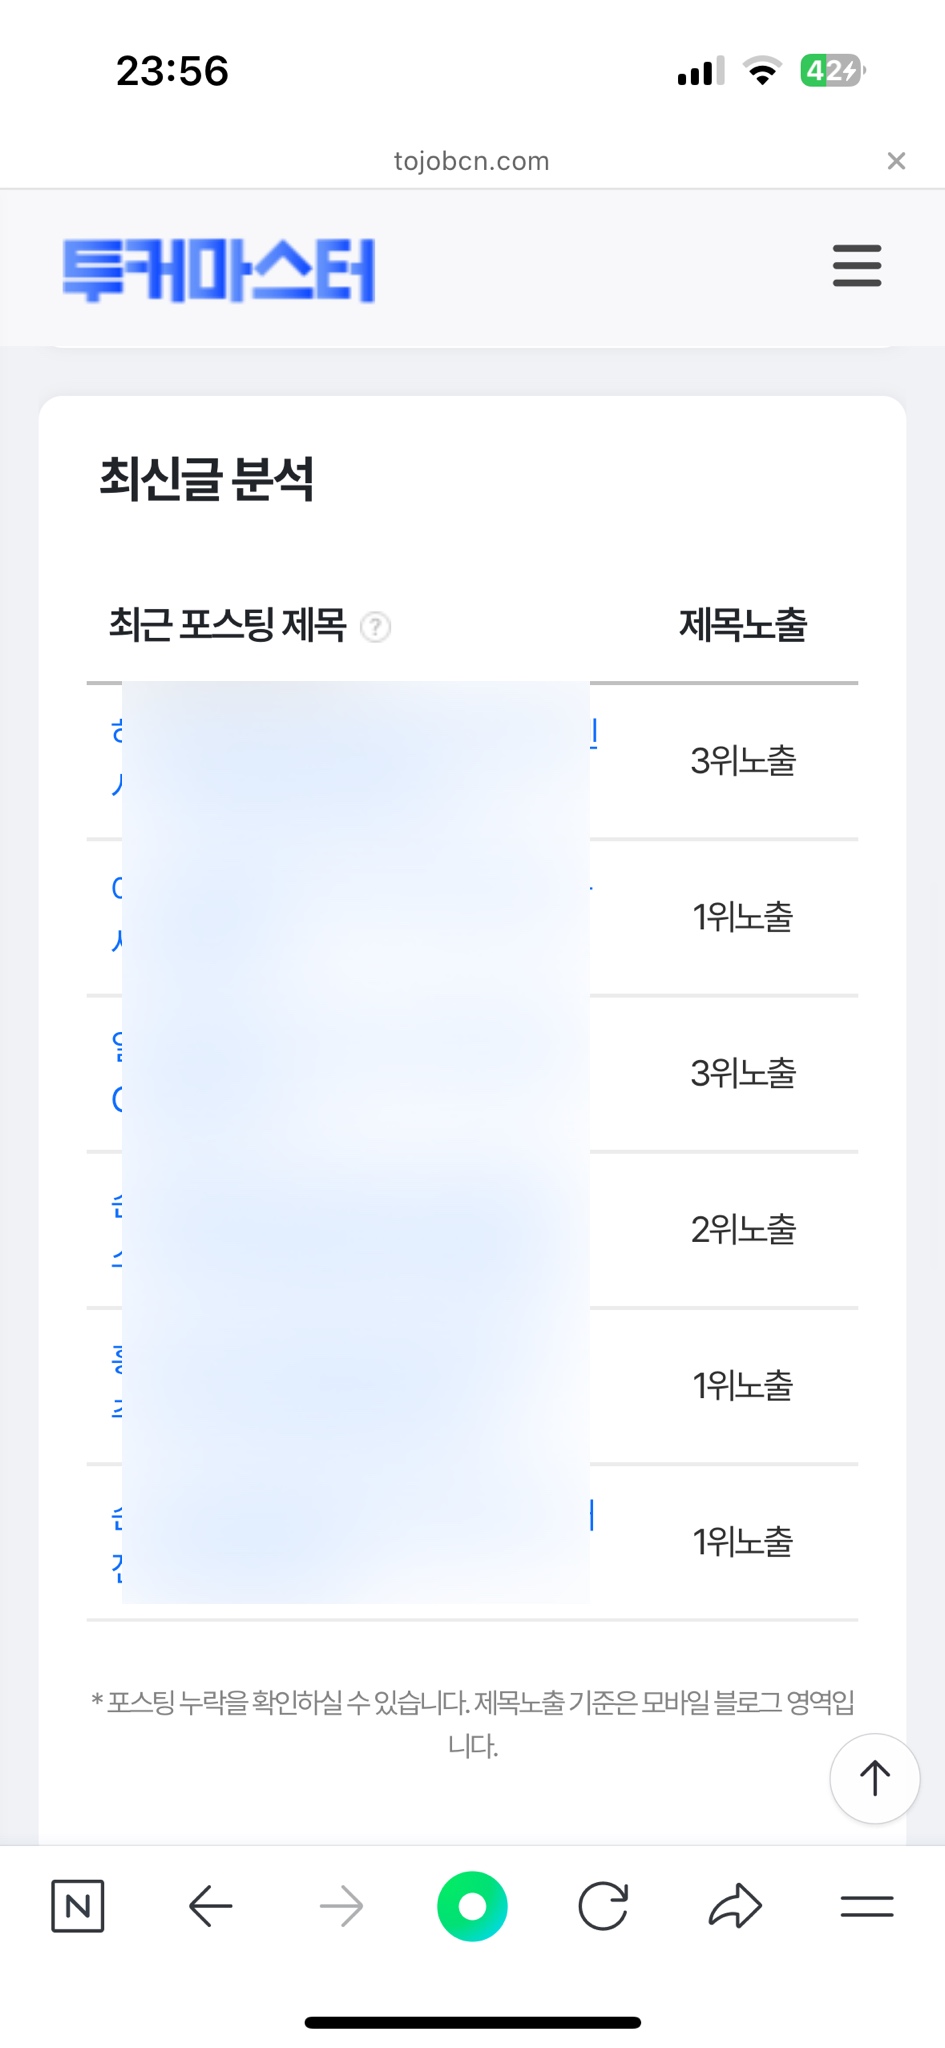This screenshot has width=945, height=2048.
Task: Reload the page with the refresh icon
Action: 603,1906
